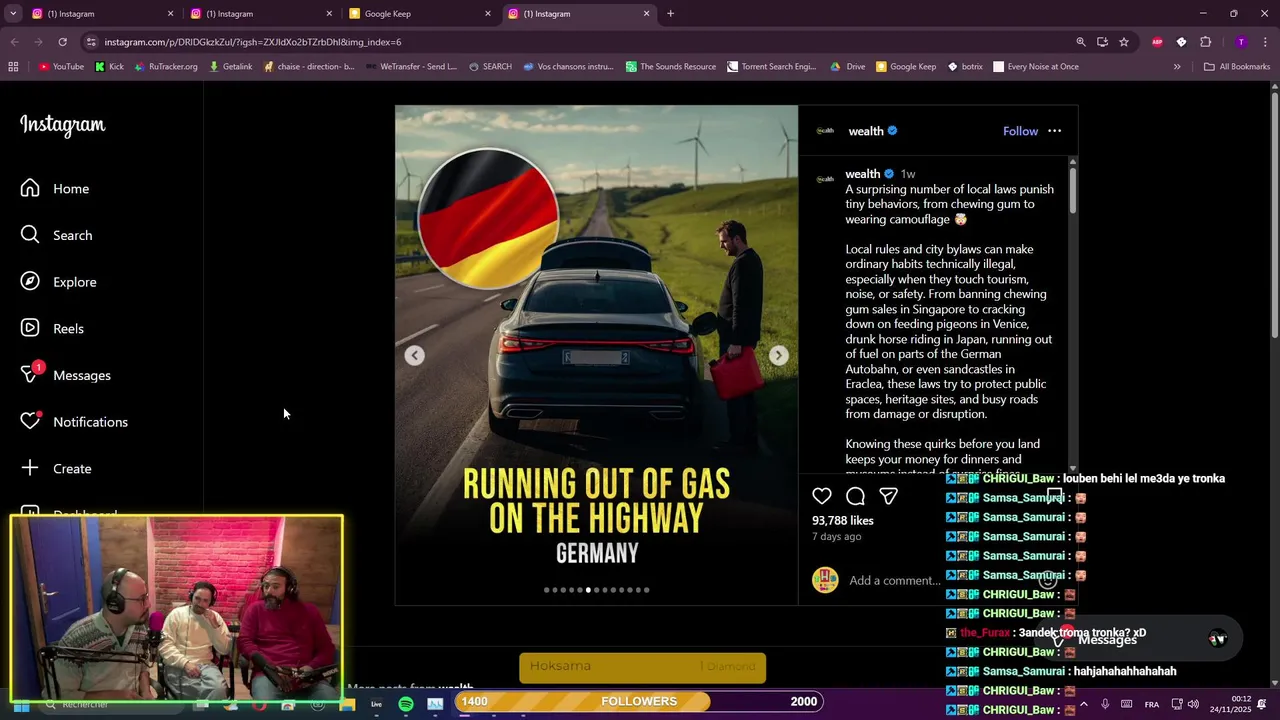Reload the page
The height and width of the screenshot is (720, 1280).
tap(62, 42)
